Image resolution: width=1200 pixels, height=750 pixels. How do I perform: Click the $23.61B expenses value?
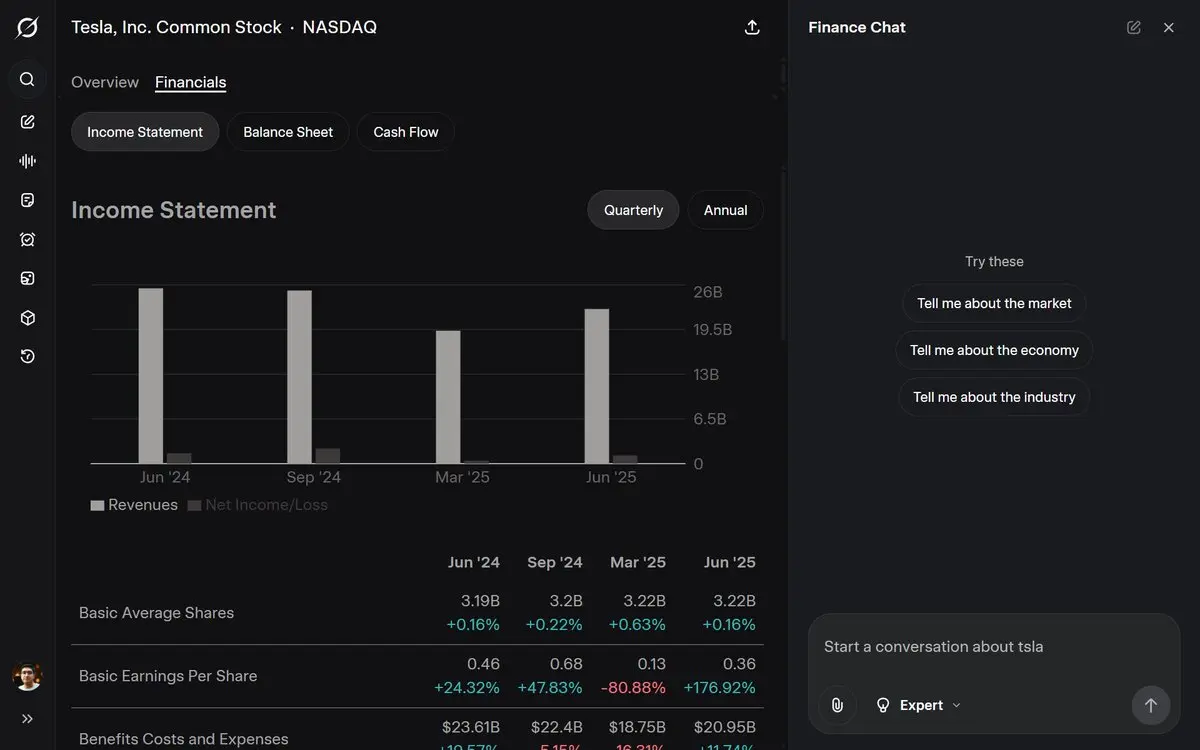pos(471,727)
